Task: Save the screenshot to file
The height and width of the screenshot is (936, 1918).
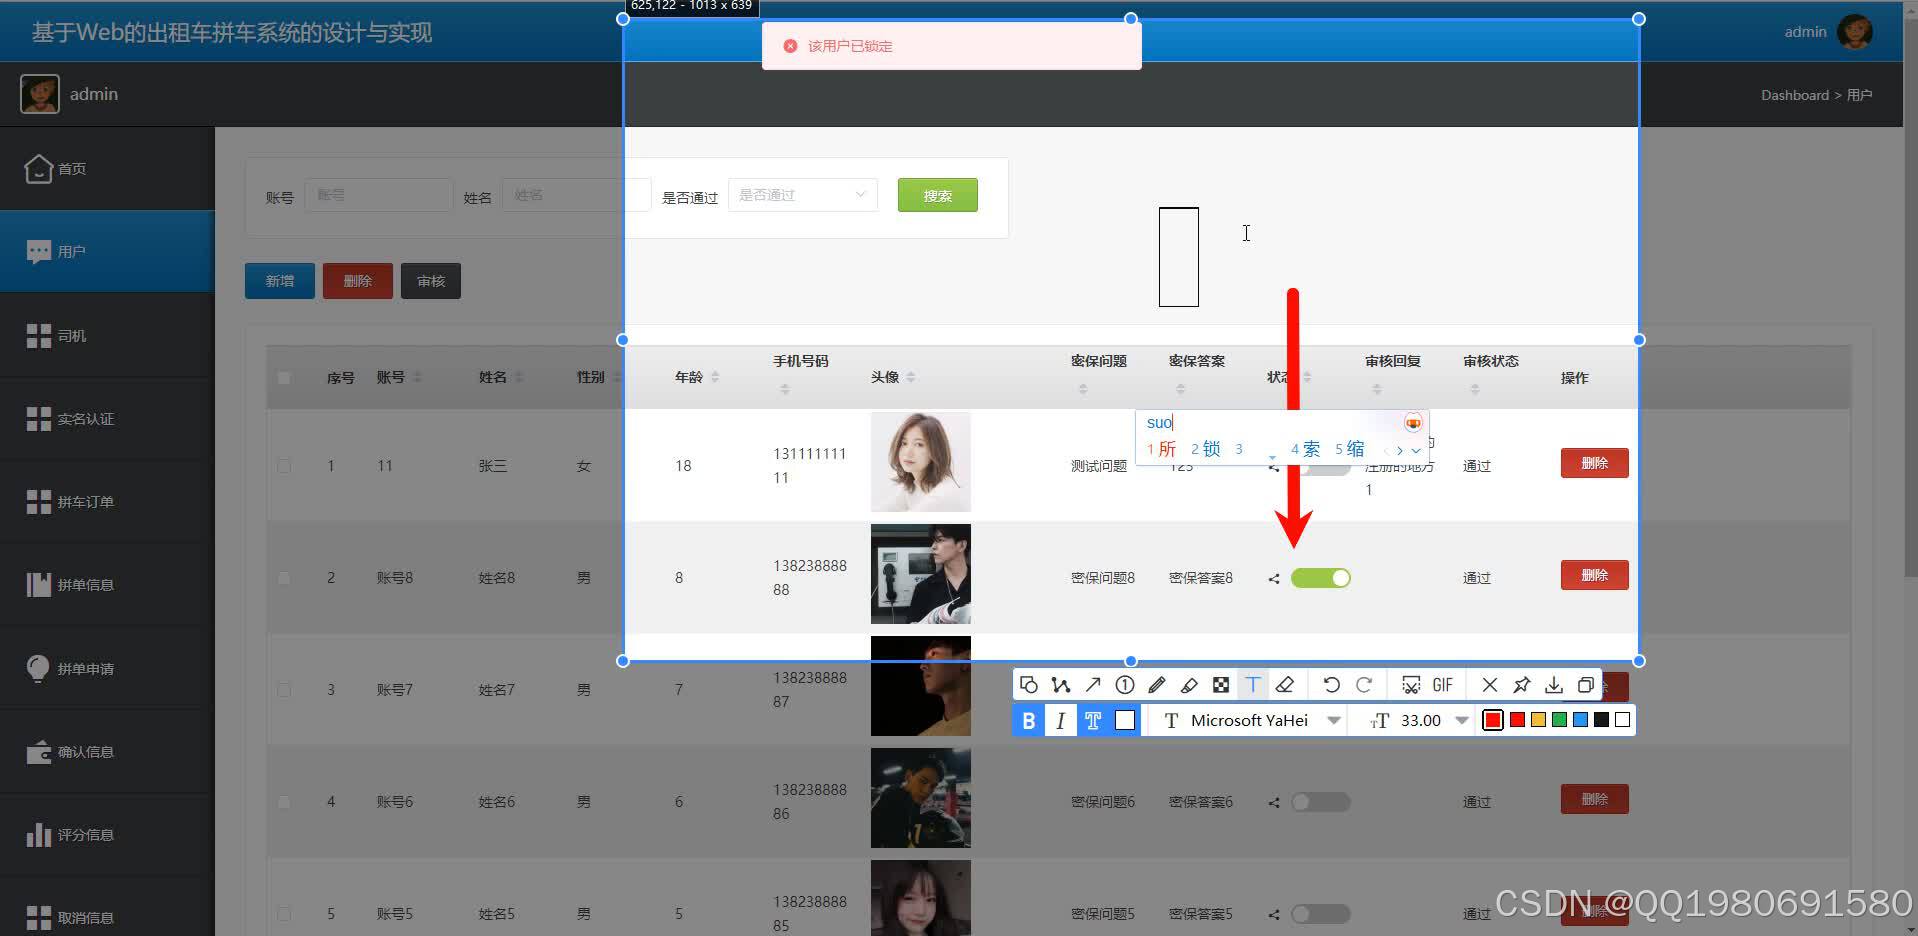Action: [x=1554, y=685]
